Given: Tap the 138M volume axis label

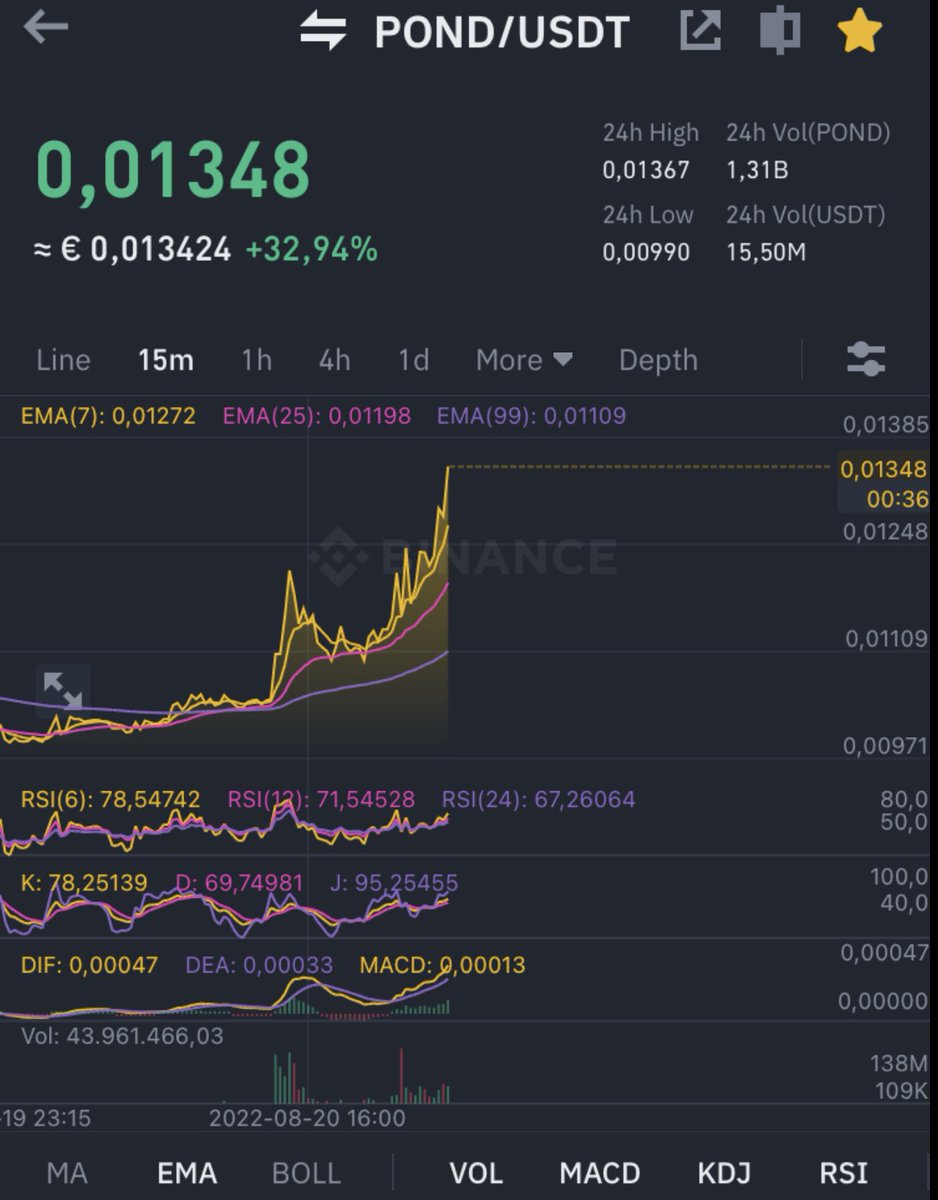Looking at the screenshot, I should (x=899, y=1062).
